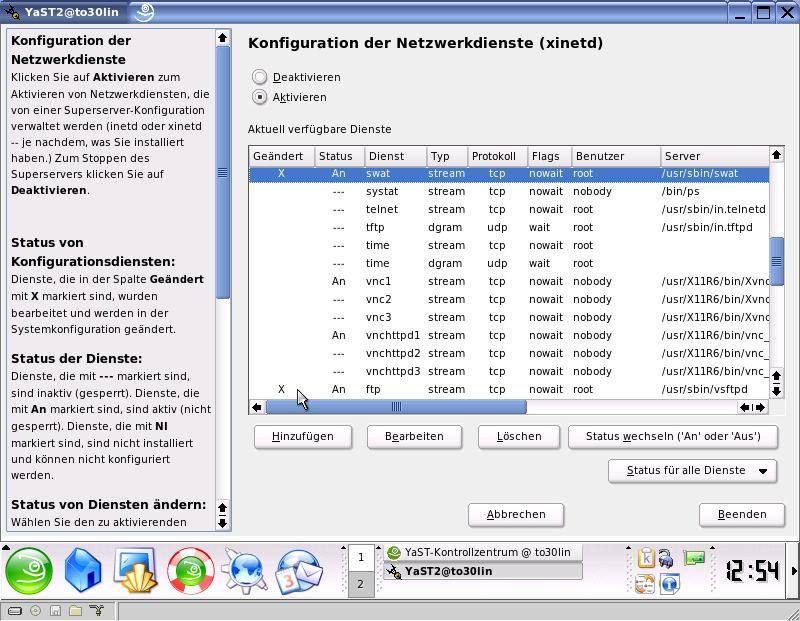The width and height of the screenshot is (800, 621).
Task: Launch the desktop shell (Konsole) icon
Action: (x=136, y=570)
